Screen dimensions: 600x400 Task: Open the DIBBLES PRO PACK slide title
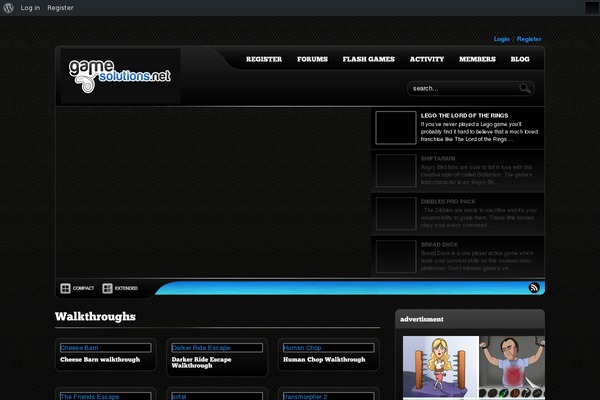[x=448, y=201]
